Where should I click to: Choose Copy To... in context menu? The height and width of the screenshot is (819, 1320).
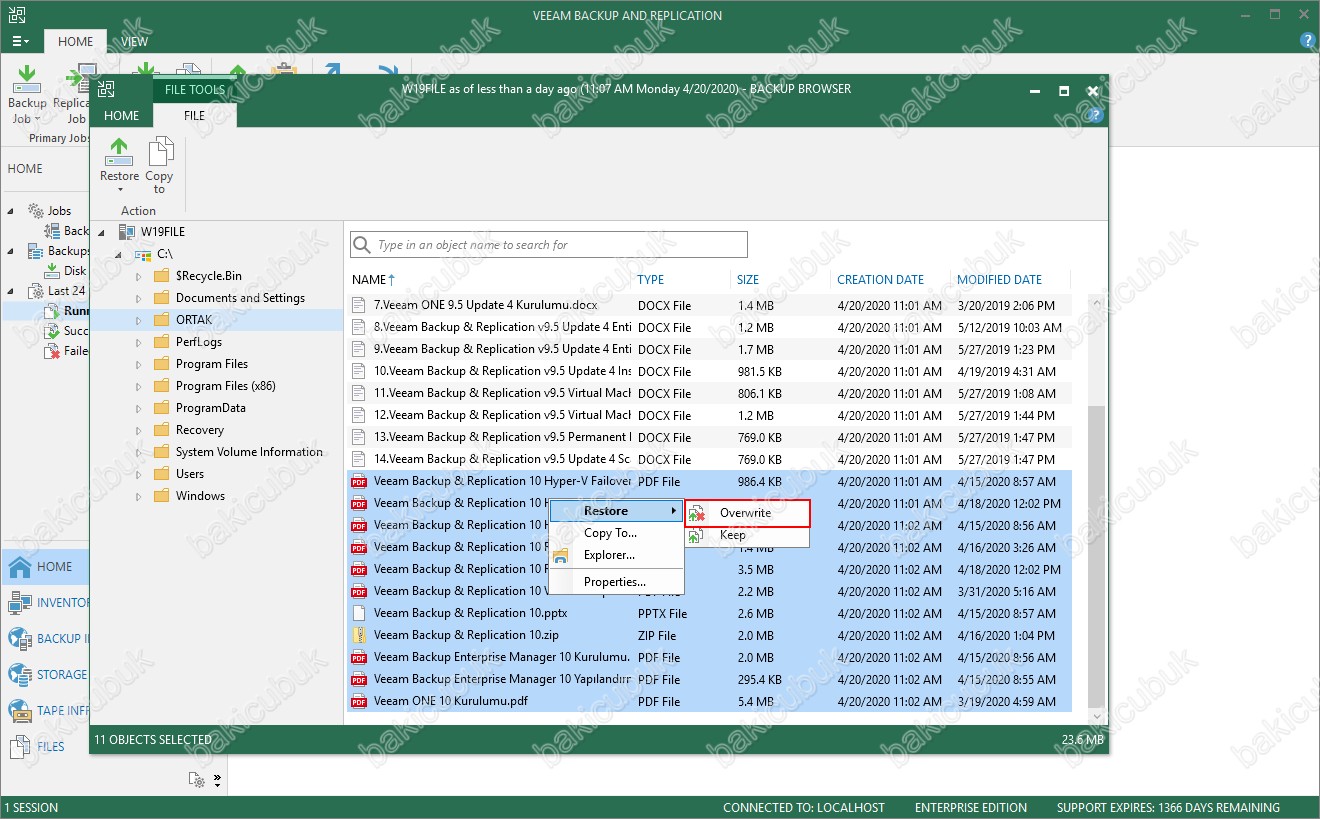point(617,533)
